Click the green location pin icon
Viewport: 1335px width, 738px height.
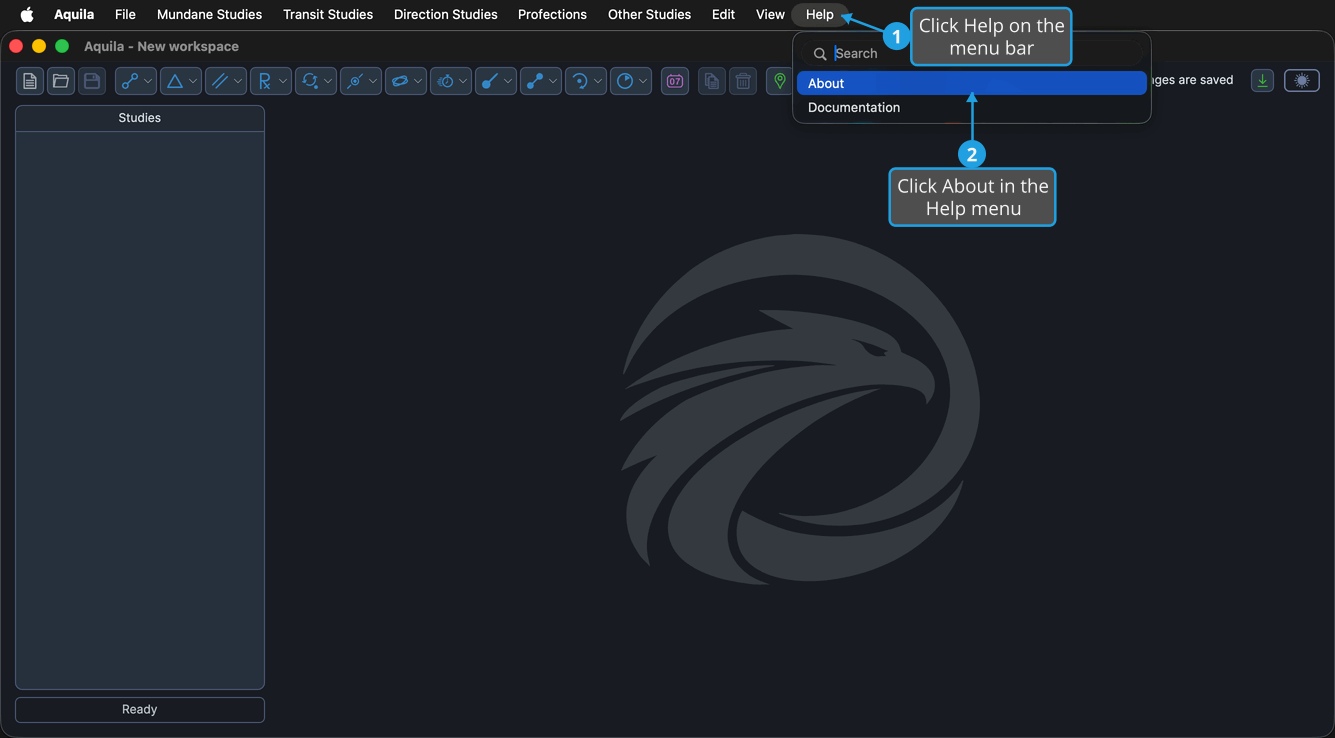pyautogui.click(x=780, y=81)
